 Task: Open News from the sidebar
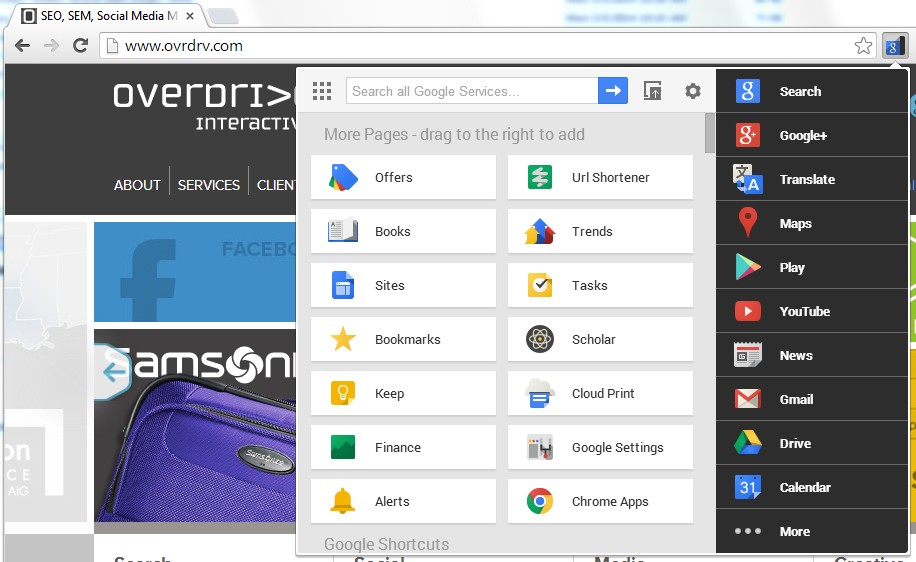tap(811, 355)
